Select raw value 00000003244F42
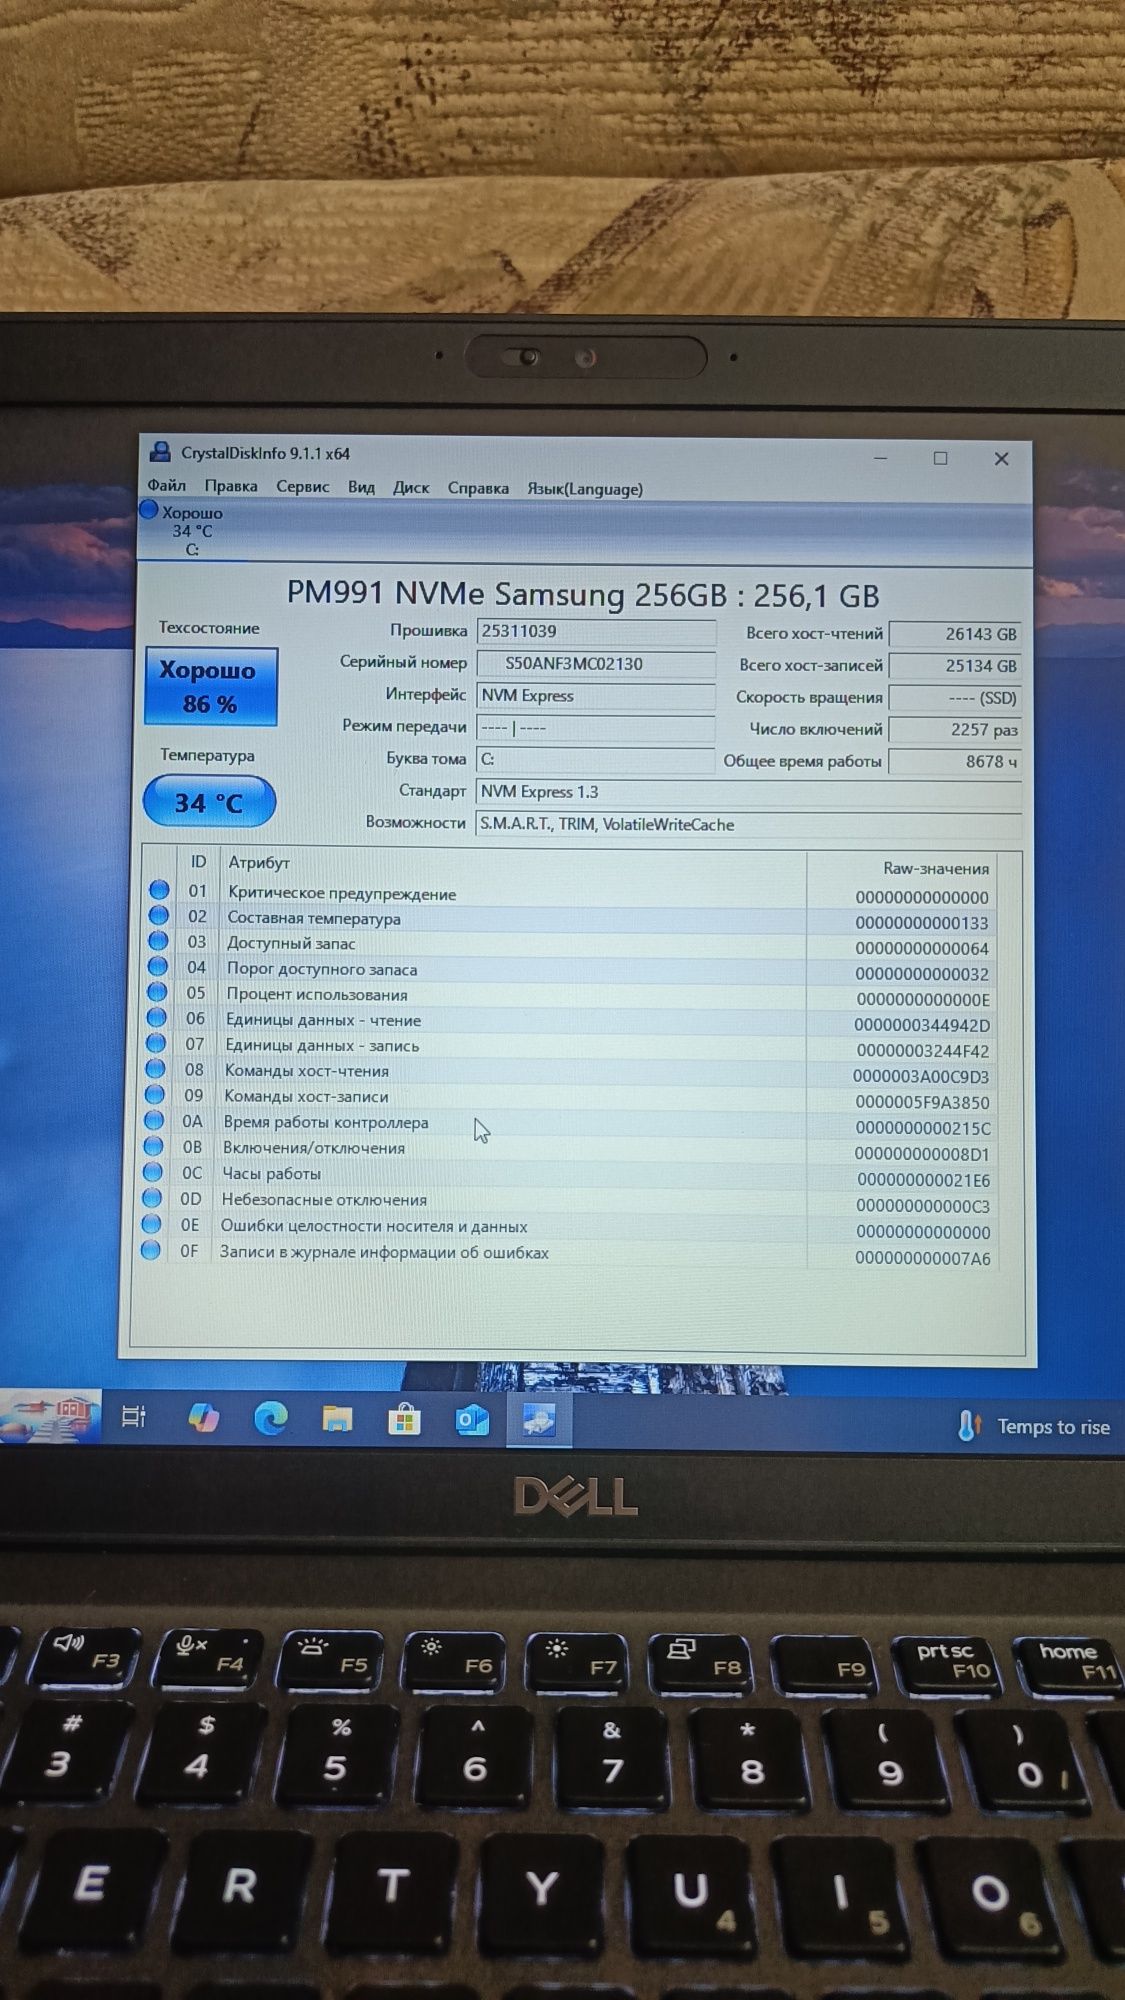1125x2000 pixels. pyautogui.click(x=923, y=1051)
